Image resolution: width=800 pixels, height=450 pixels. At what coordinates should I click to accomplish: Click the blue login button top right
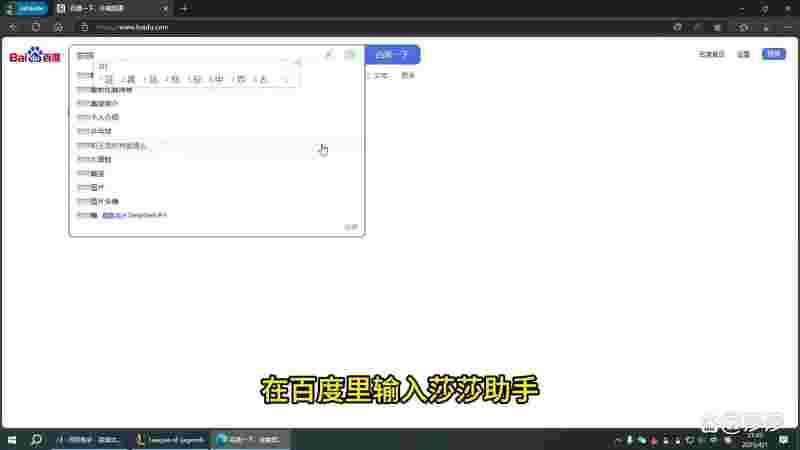coord(773,54)
